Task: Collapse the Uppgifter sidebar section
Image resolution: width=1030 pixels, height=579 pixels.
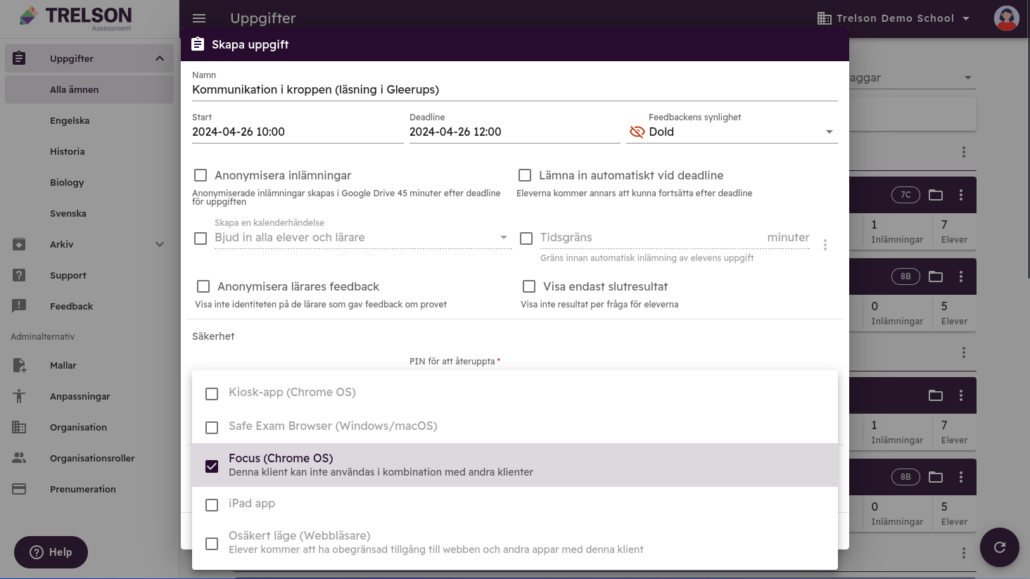Action: [159, 59]
